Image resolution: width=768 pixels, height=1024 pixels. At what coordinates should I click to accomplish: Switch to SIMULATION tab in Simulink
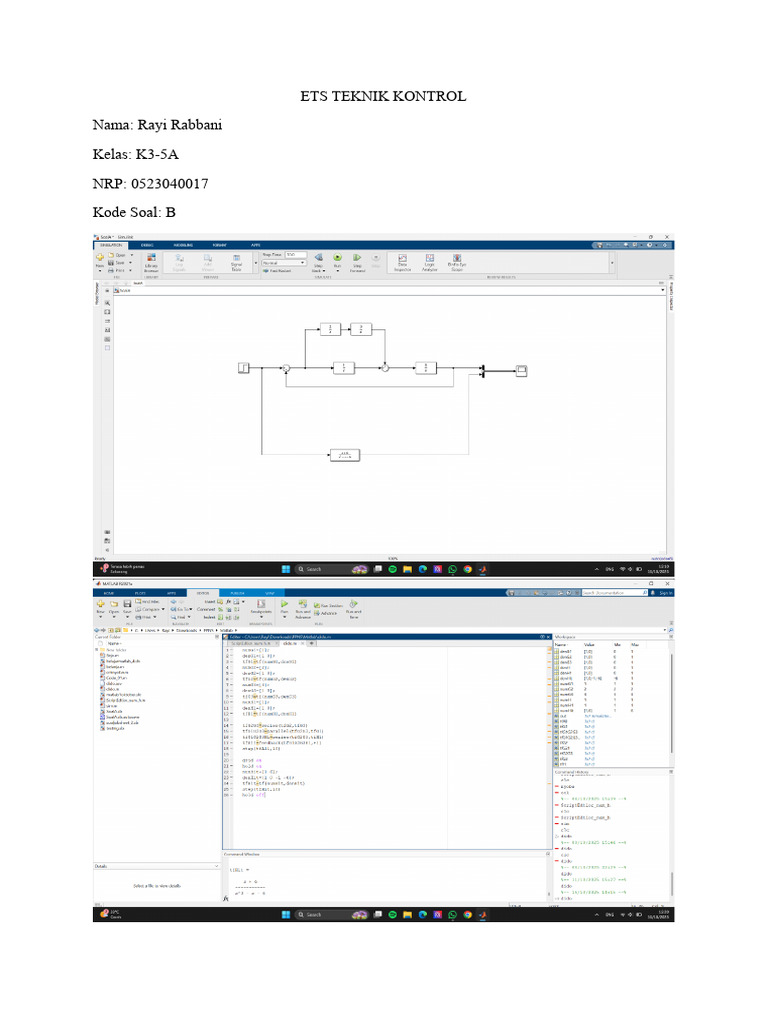[111, 245]
